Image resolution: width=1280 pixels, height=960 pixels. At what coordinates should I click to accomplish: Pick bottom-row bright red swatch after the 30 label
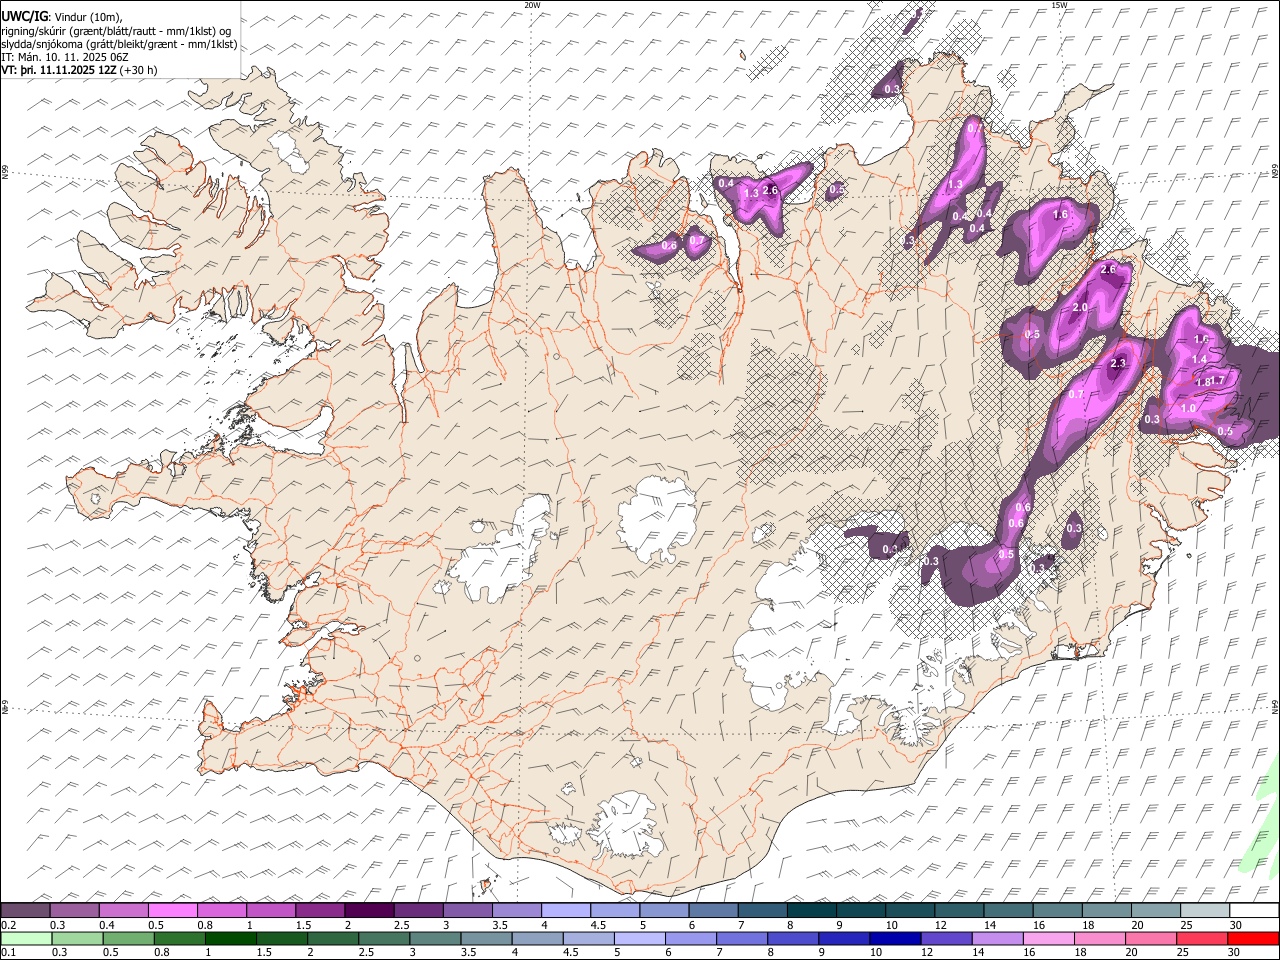click(1252, 939)
